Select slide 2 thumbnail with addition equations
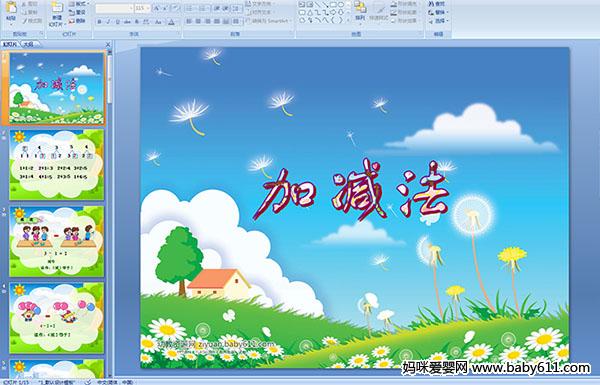Screen dimensions: 600x385 pyautogui.click(x=57, y=165)
